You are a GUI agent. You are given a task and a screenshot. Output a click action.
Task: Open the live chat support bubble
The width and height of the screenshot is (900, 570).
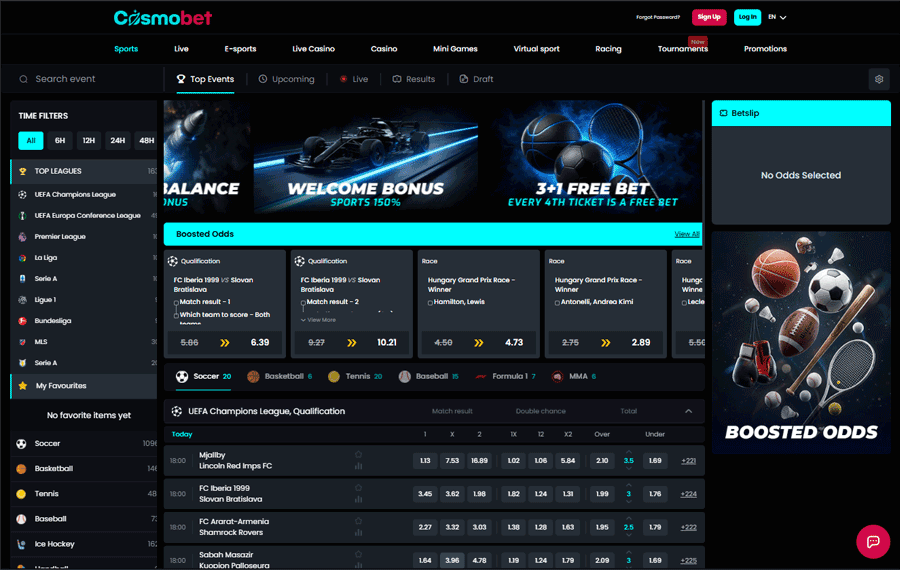[873, 541]
